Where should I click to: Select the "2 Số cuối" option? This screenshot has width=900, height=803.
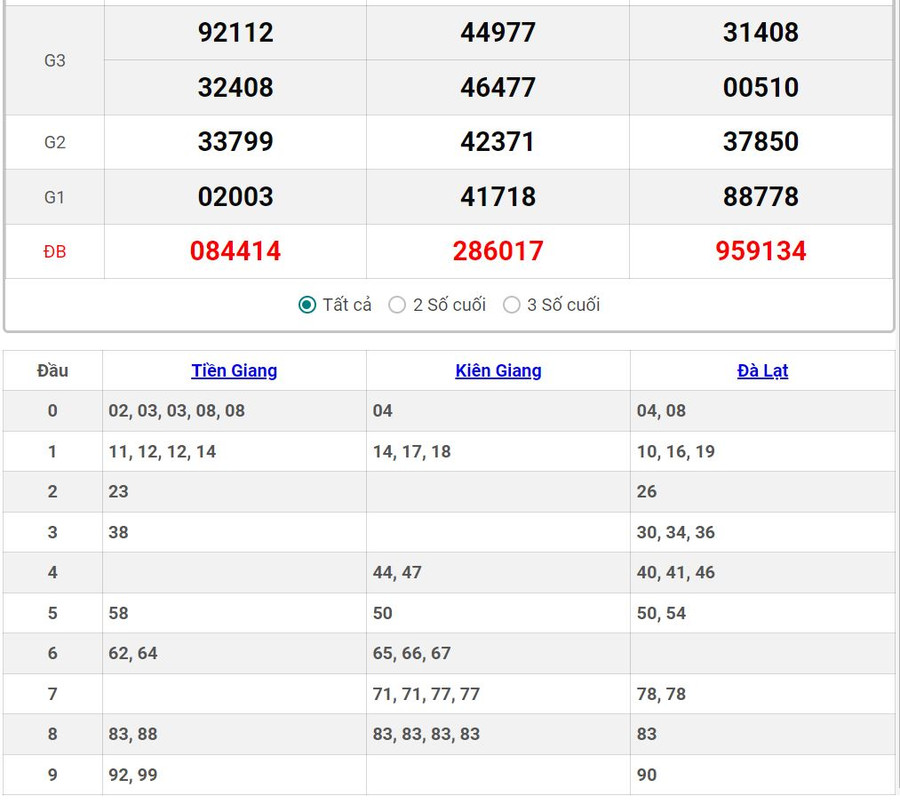398,305
